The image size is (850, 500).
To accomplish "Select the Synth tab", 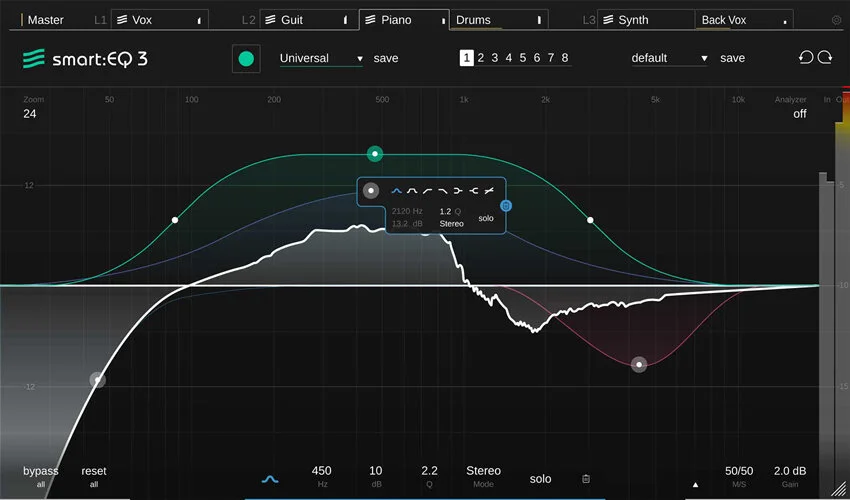I will pyautogui.click(x=646, y=20).
